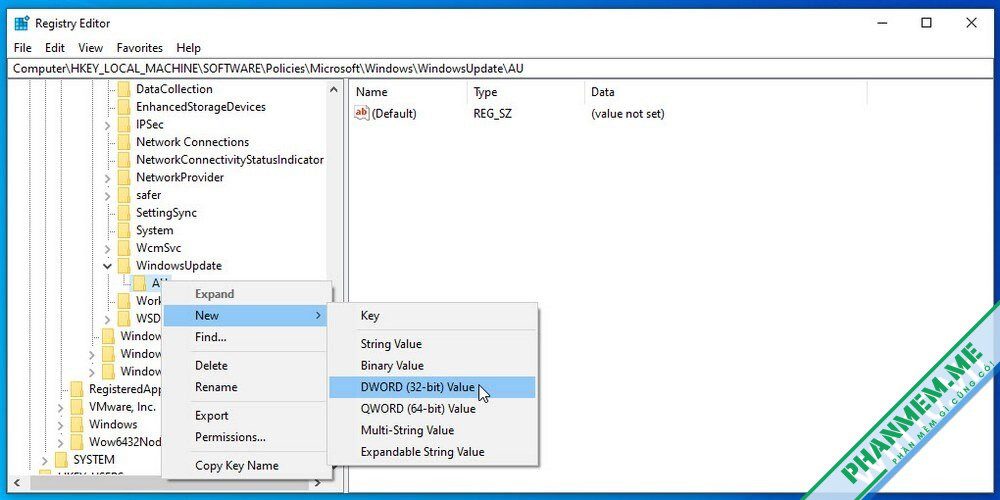
Task: Click the (value not set) data cell
Action: point(628,114)
